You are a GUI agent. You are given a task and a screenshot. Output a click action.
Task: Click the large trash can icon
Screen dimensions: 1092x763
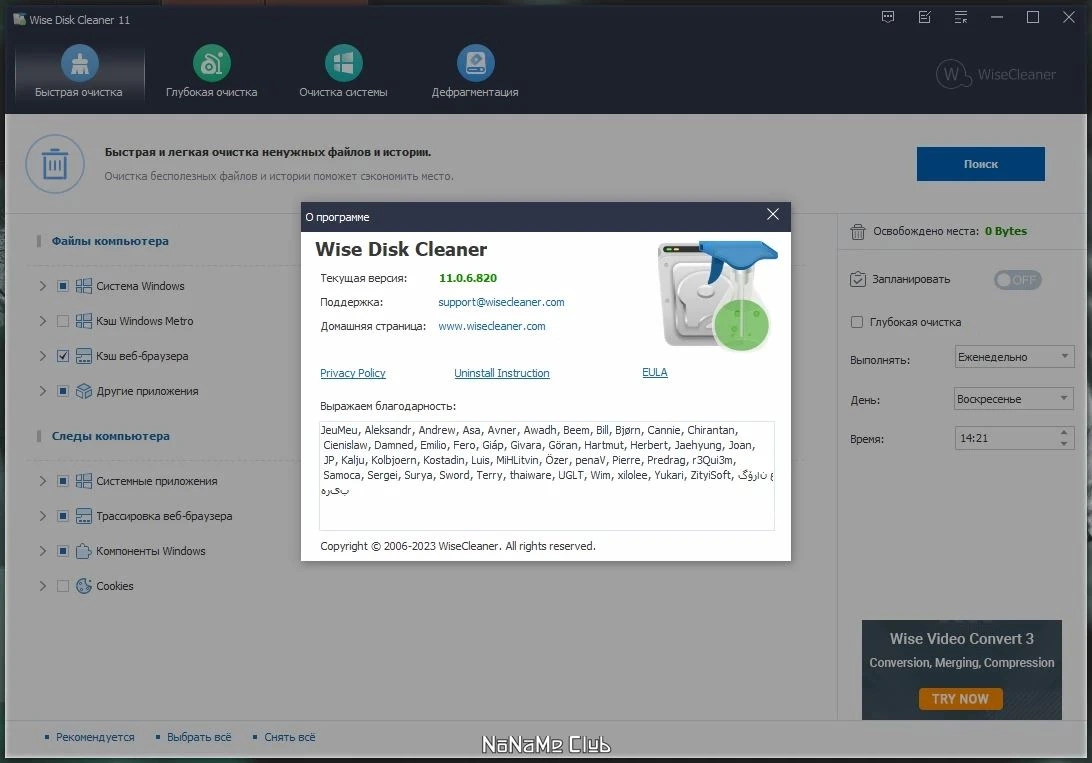pyautogui.click(x=55, y=164)
